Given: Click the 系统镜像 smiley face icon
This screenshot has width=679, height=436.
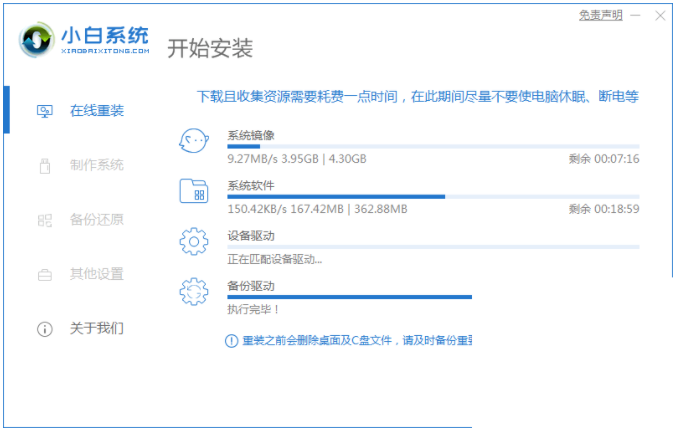Looking at the screenshot, I should (x=193, y=141).
